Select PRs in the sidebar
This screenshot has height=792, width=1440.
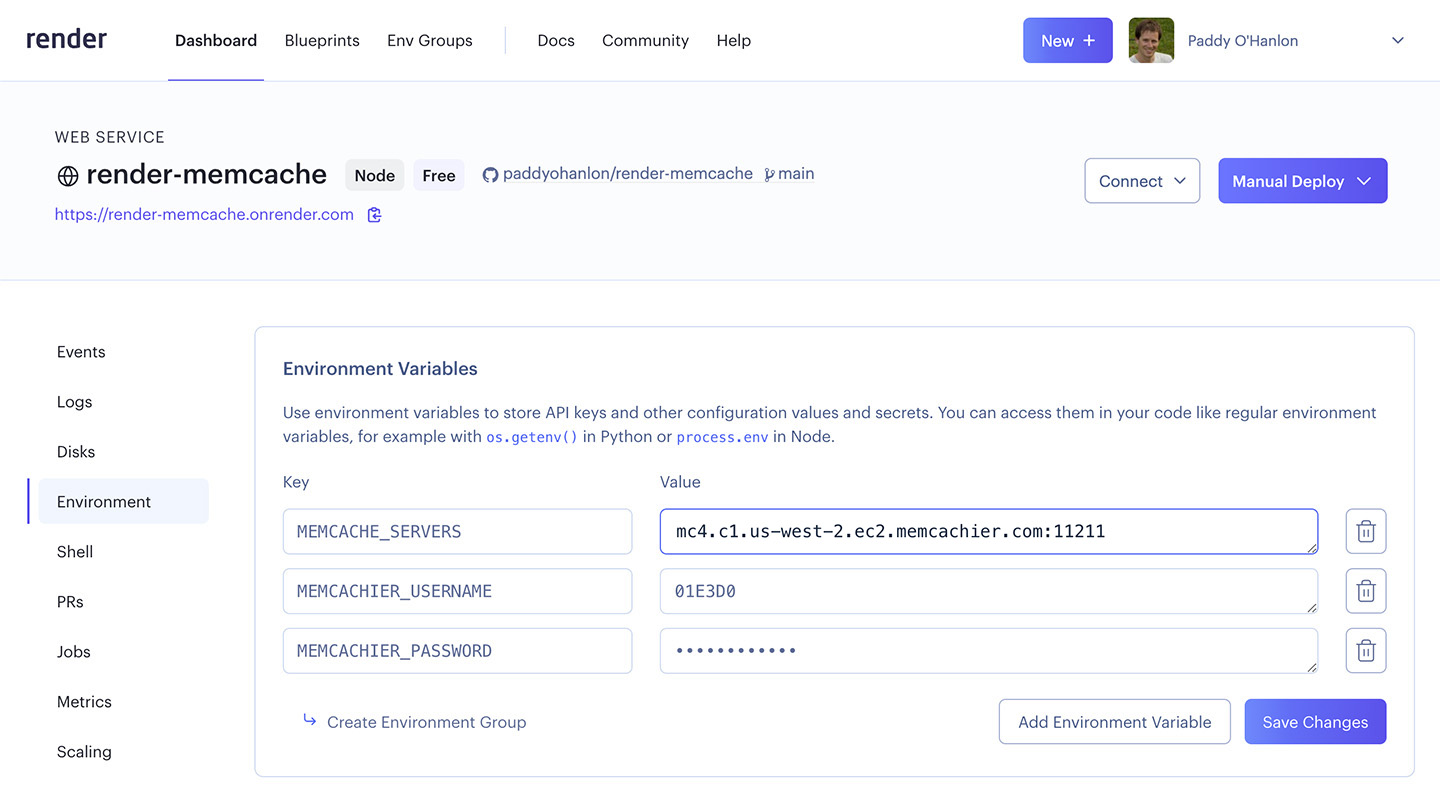[70, 602]
